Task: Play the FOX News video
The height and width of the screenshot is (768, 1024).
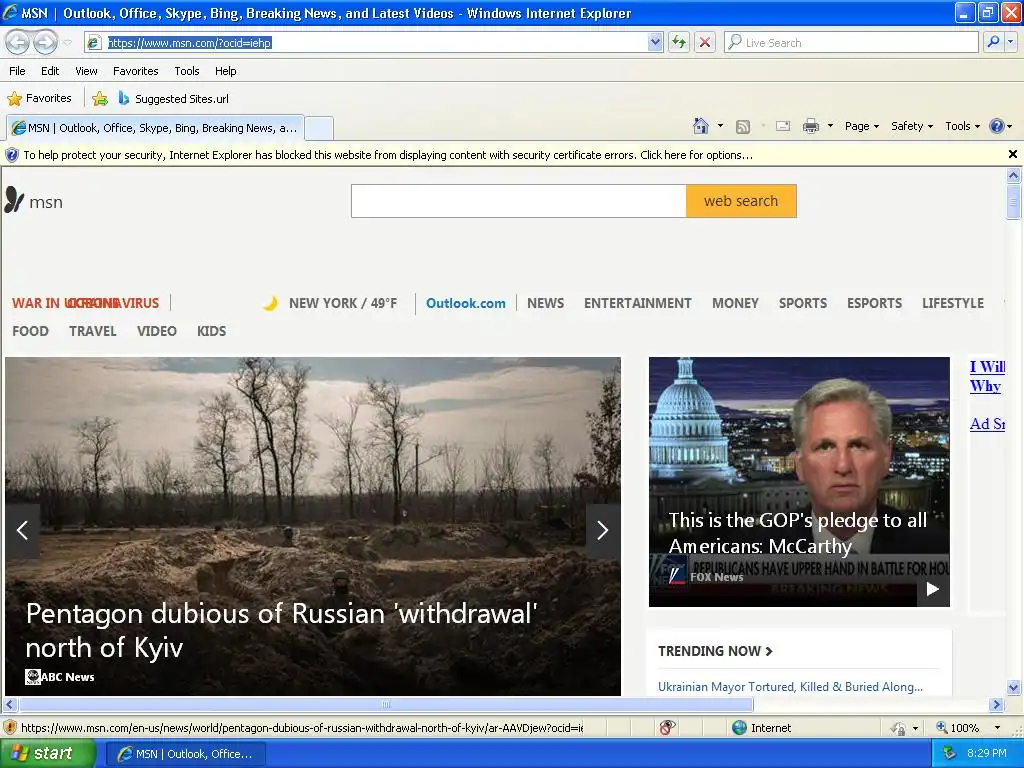Action: tap(933, 589)
